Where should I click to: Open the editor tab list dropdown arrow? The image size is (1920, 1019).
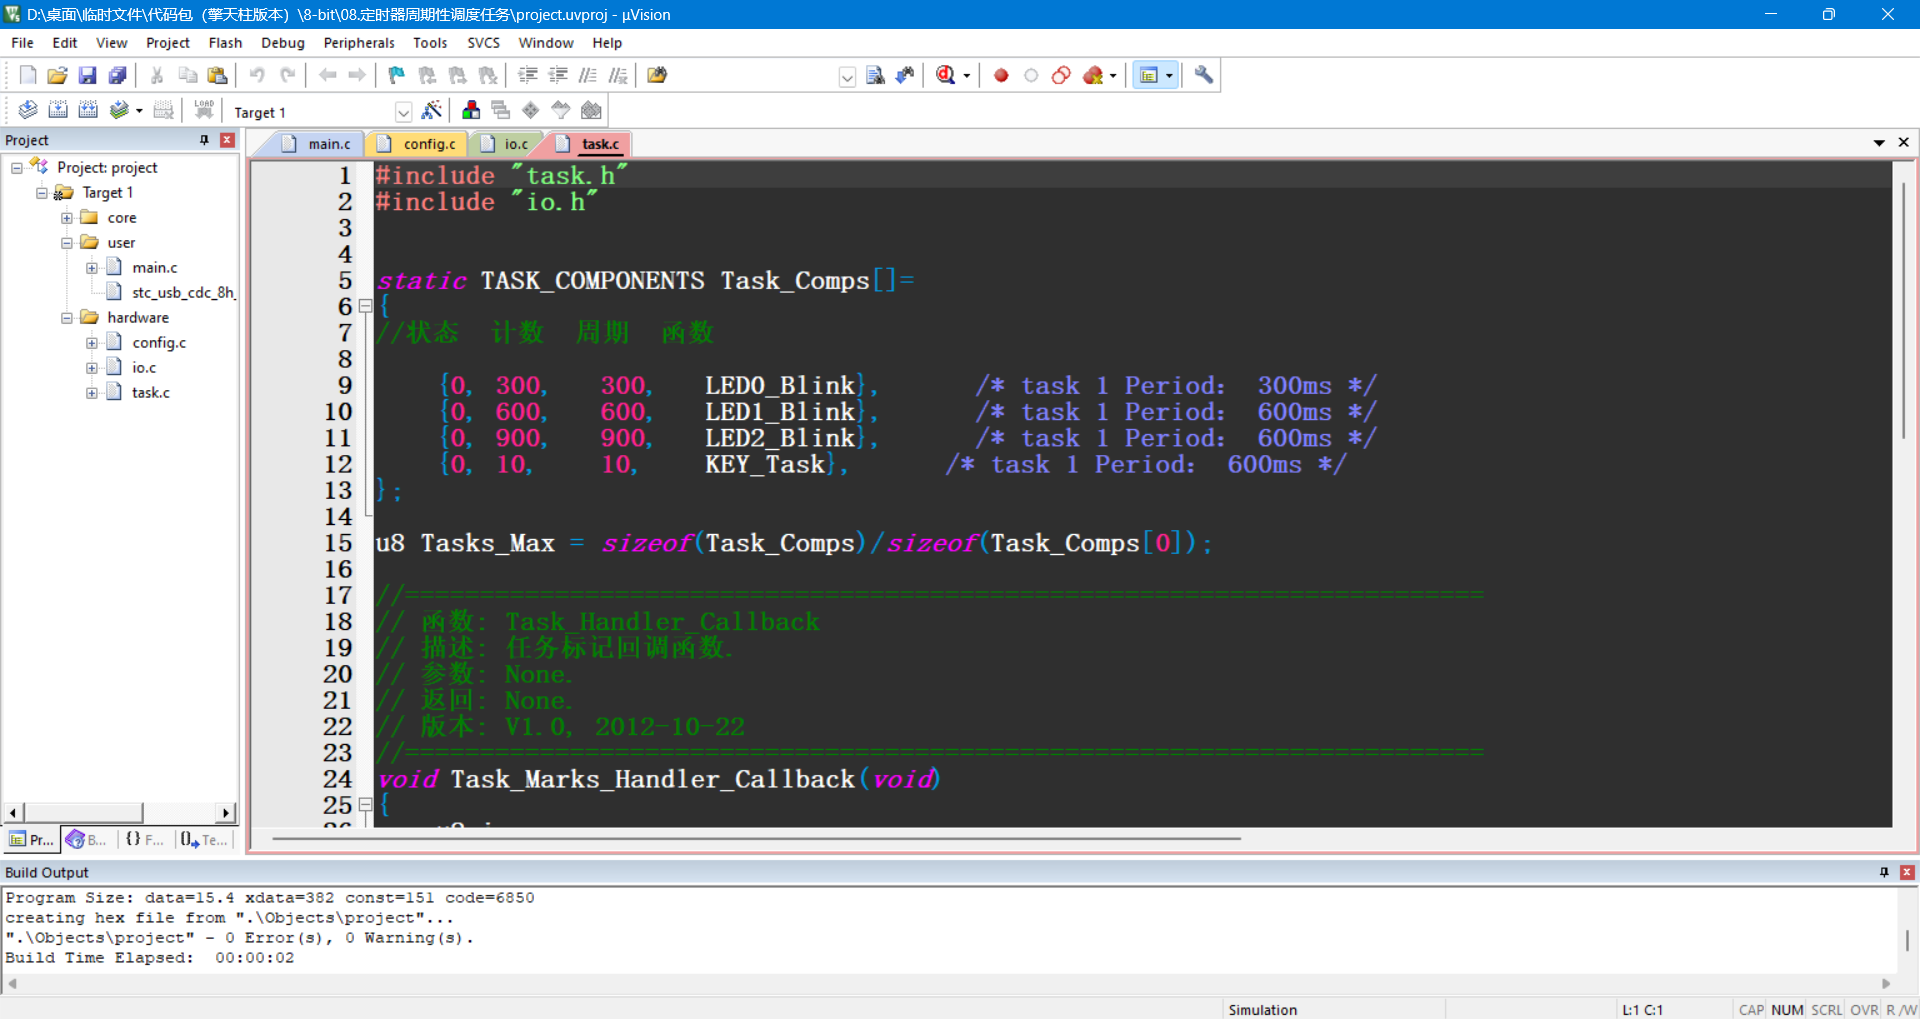pyautogui.click(x=1879, y=143)
